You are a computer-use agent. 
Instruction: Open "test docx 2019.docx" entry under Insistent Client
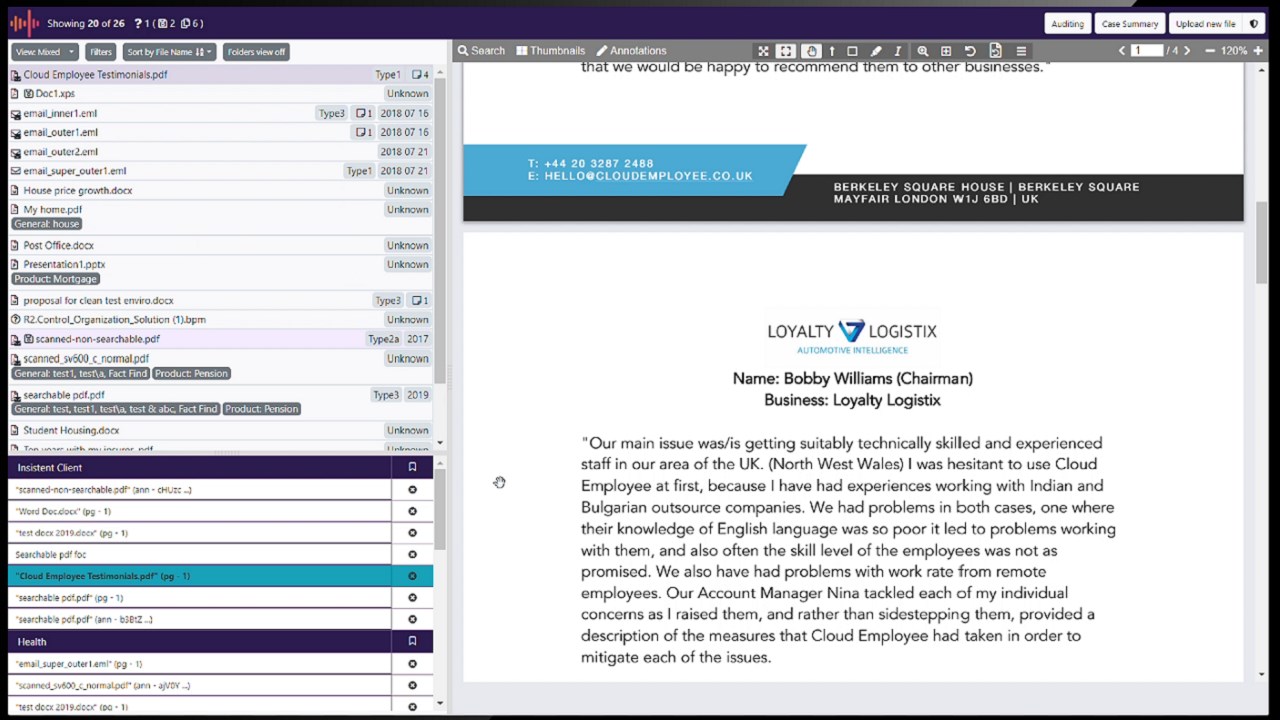pos(200,533)
